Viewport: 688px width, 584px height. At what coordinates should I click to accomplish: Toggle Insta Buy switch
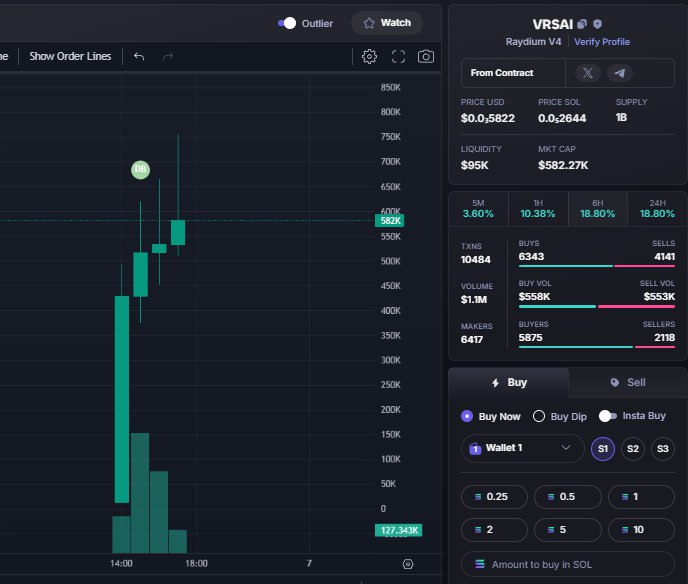608,416
